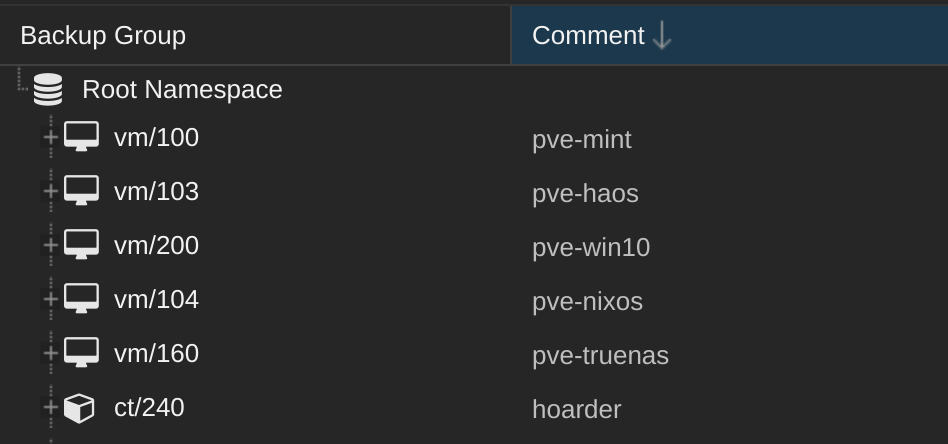The width and height of the screenshot is (948, 444).
Task: Click the monitor icon for vm/200
Action: [x=82, y=244]
